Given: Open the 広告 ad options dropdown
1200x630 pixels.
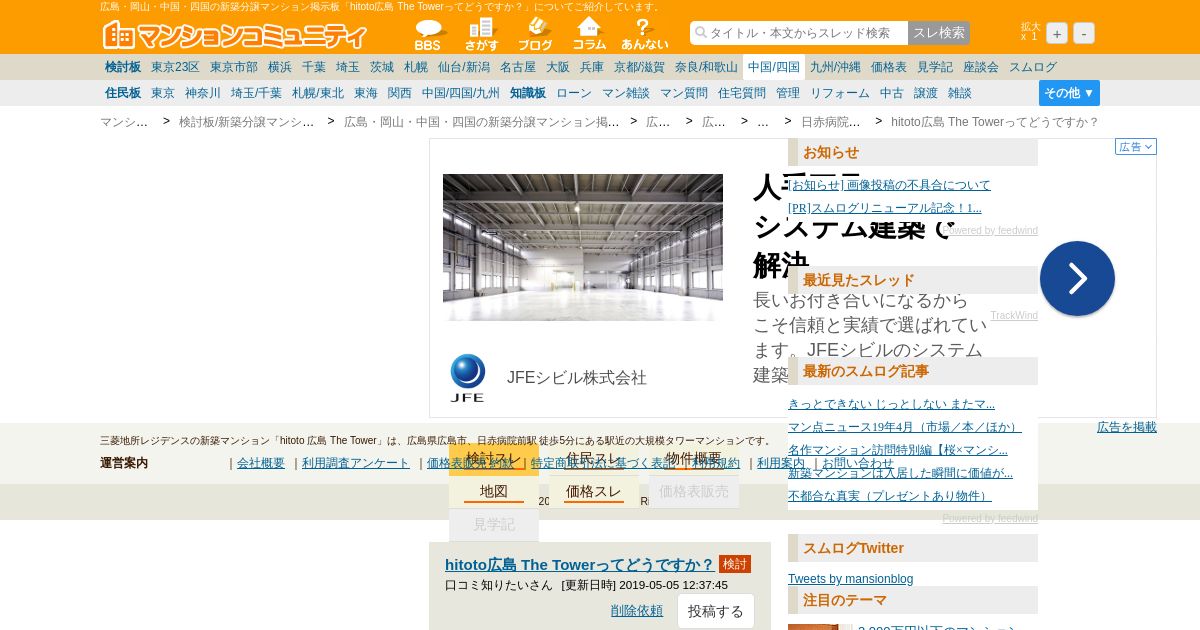Looking at the screenshot, I should coord(1136,146).
